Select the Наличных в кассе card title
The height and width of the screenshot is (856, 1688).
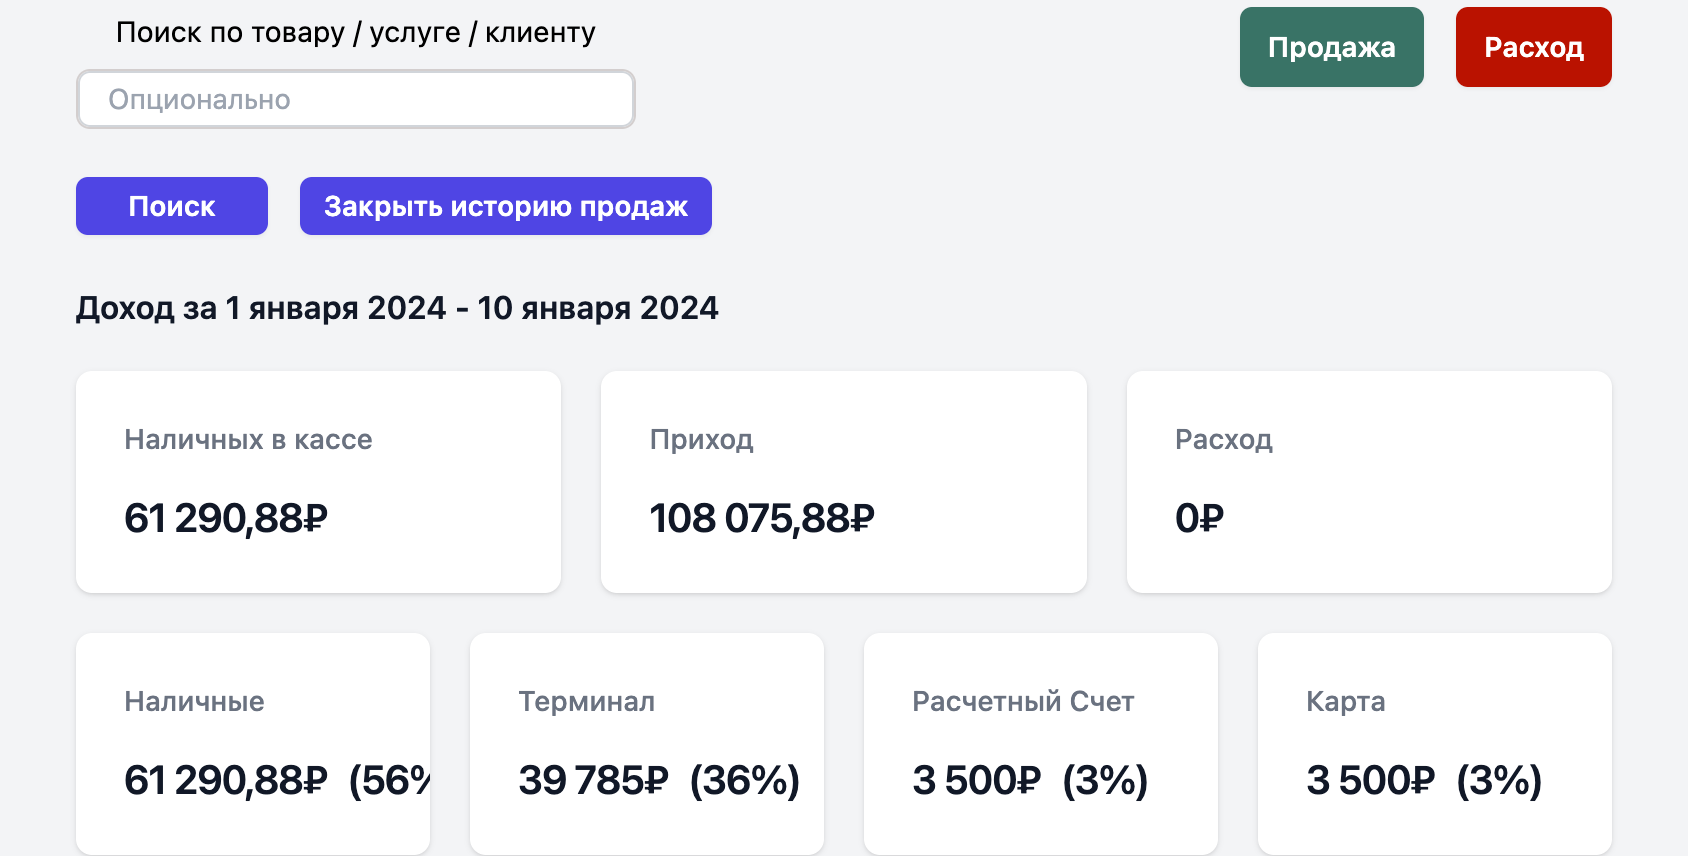pos(248,440)
